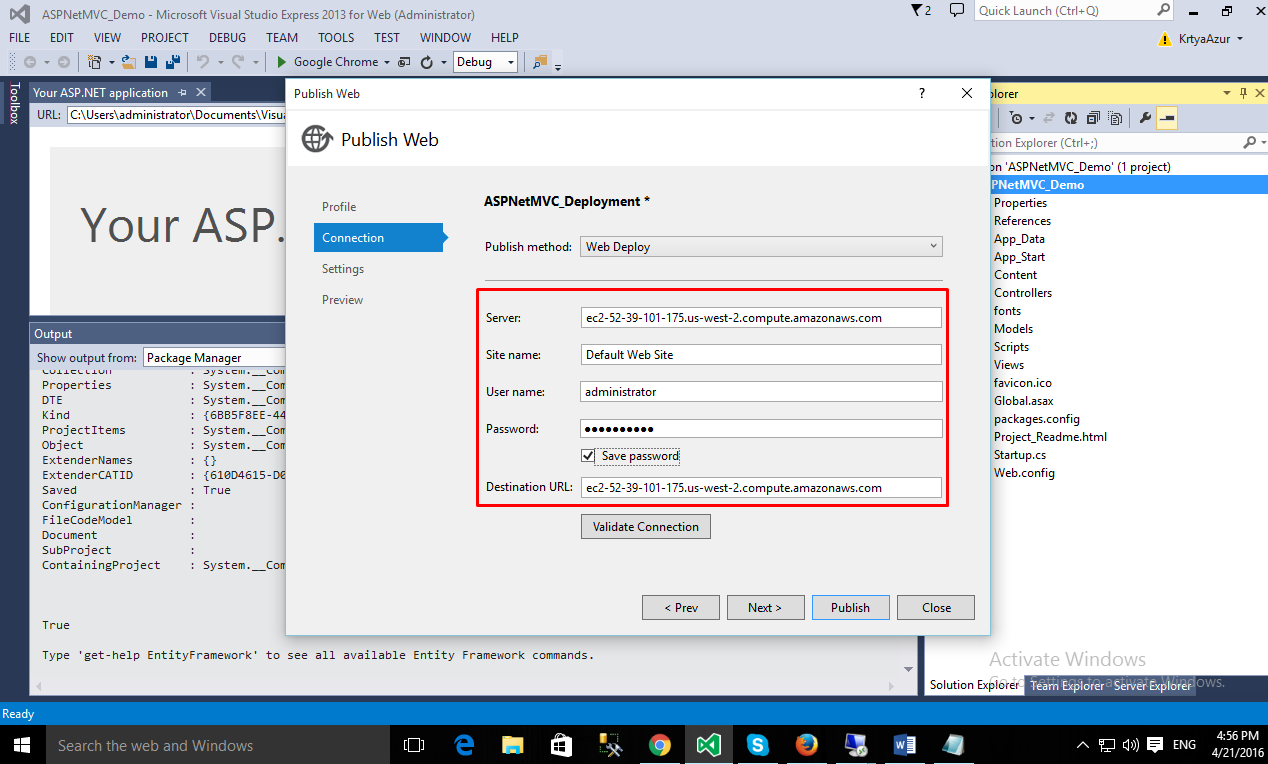Click the Site name input field
Viewport: 1268px width, 764px height.
[x=761, y=354]
